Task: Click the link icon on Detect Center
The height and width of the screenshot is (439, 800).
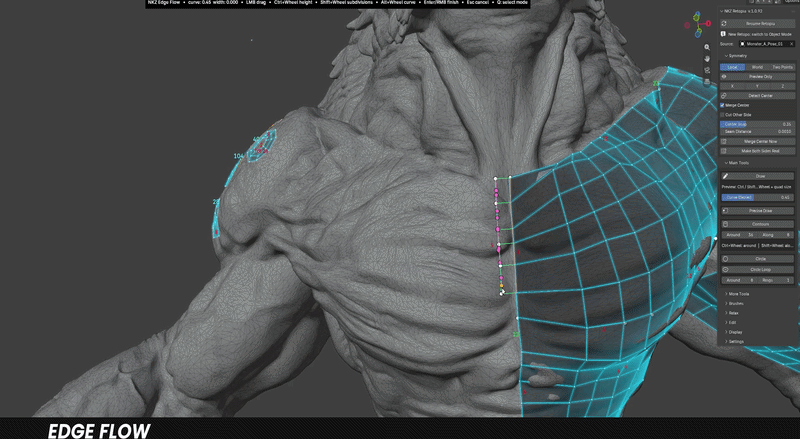Action: point(723,95)
